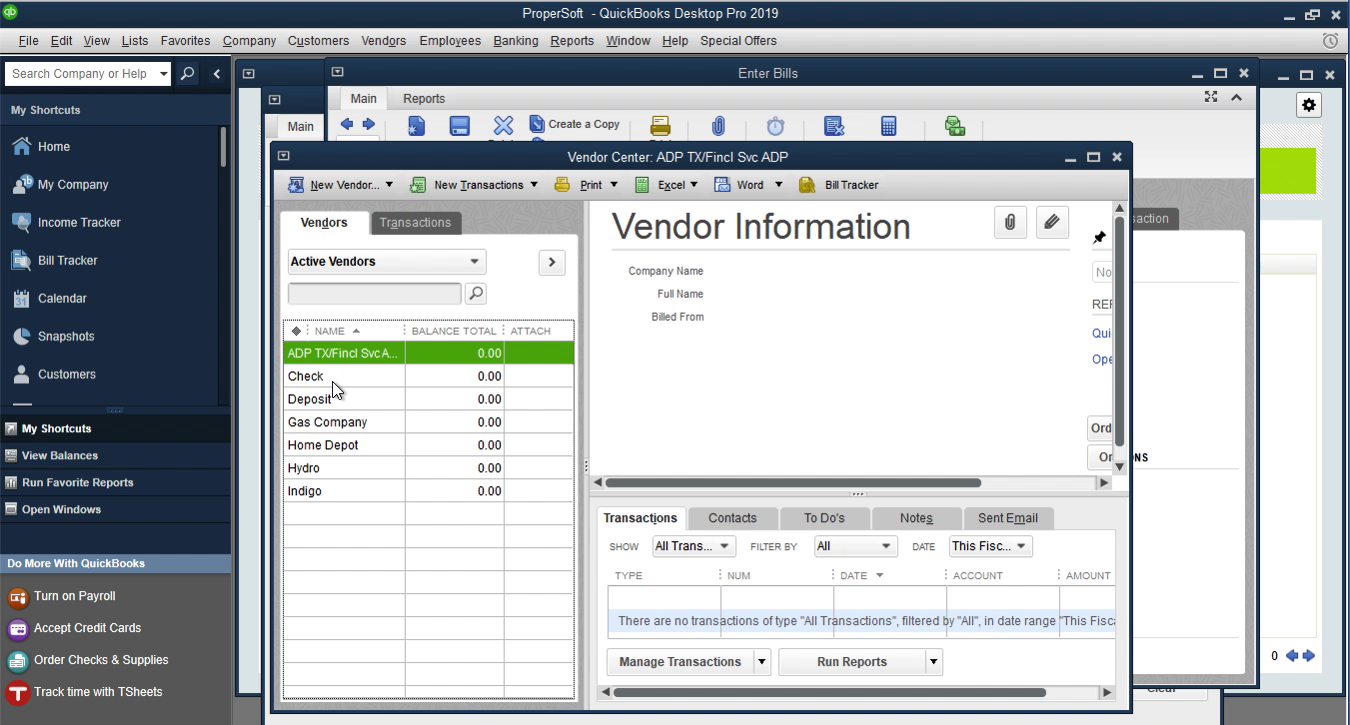This screenshot has width=1350, height=725.
Task: Open Income Tracker shortcut
Action: coord(65,222)
